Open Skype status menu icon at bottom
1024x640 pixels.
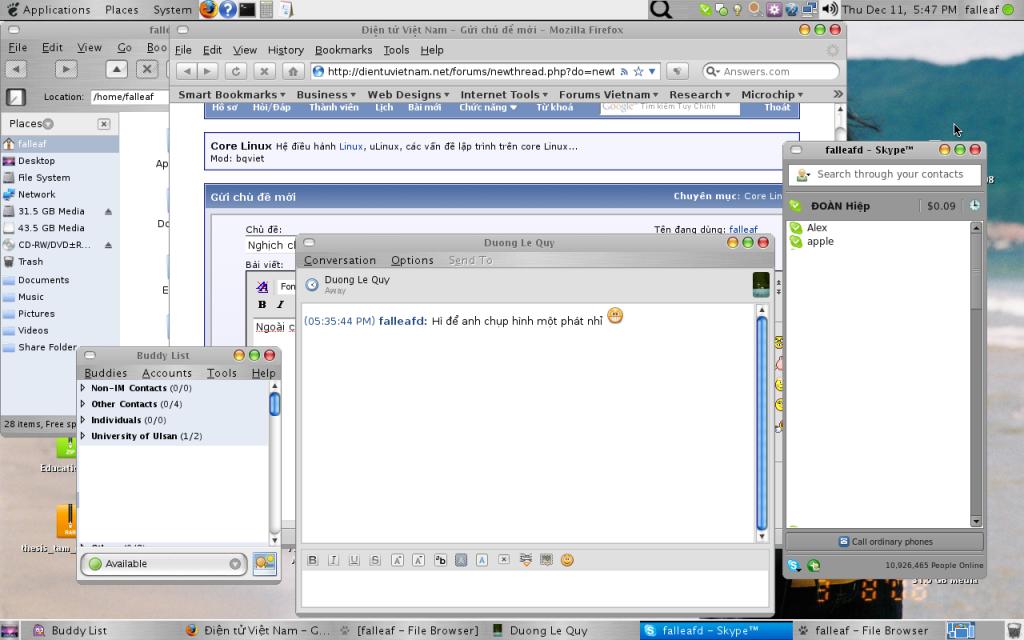point(793,566)
